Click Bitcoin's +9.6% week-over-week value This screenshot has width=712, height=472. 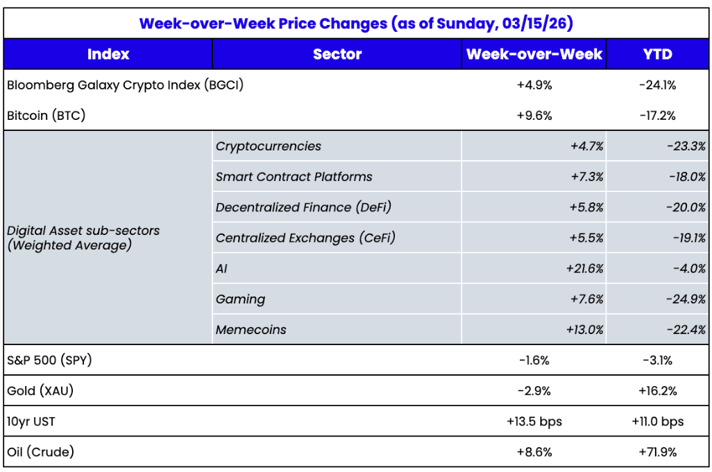pos(534,115)
